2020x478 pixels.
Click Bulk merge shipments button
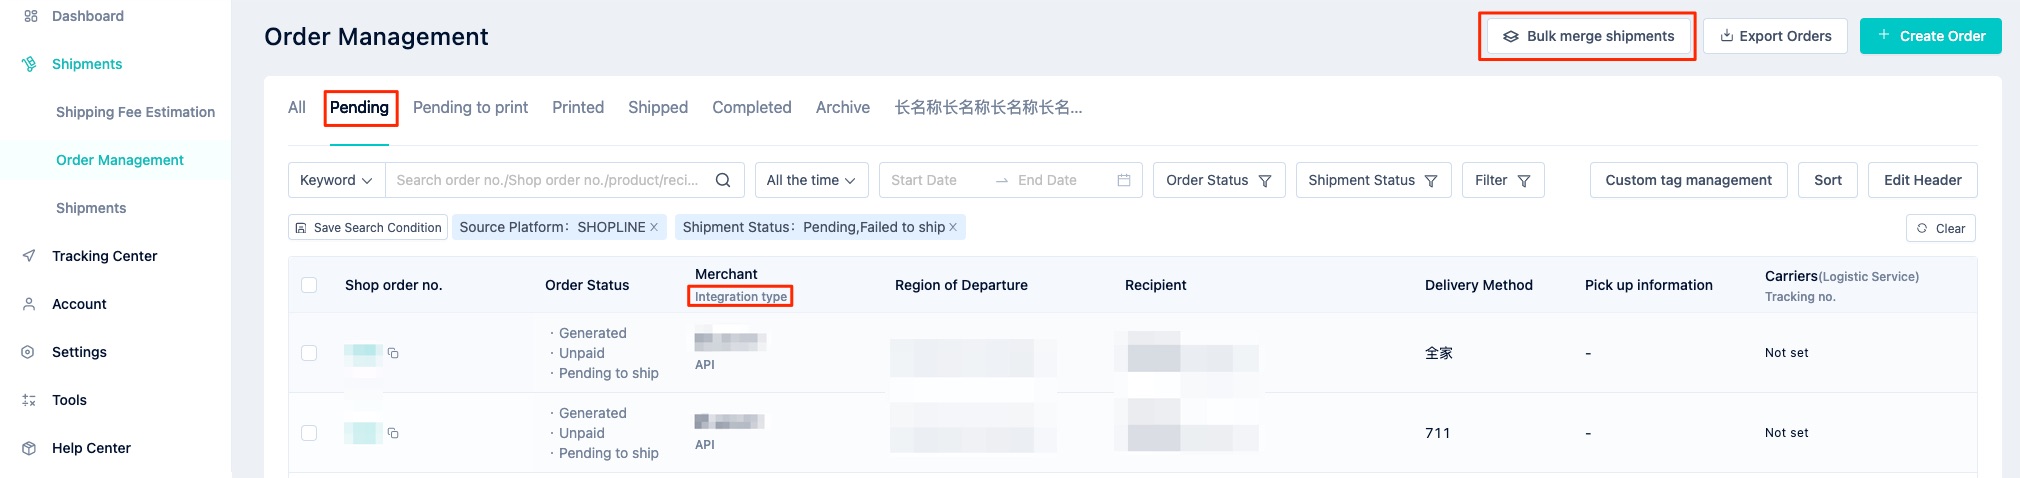1588,36
